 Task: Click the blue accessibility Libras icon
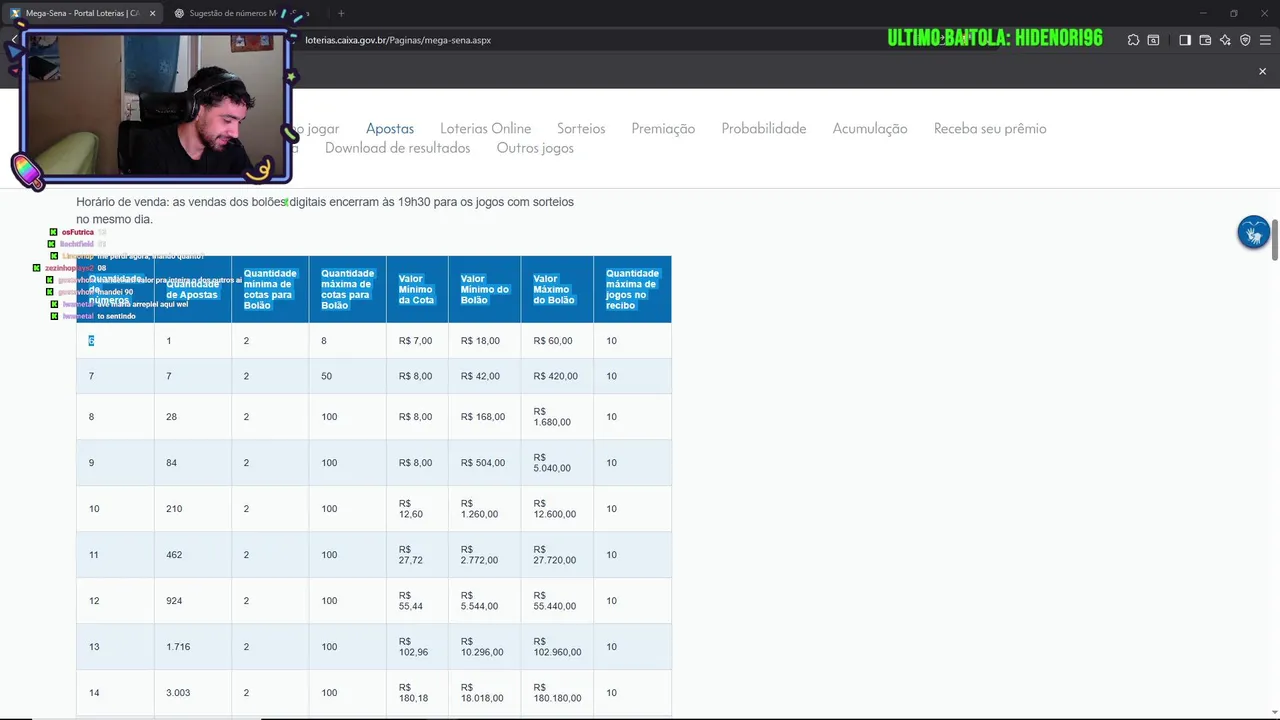1253,232
